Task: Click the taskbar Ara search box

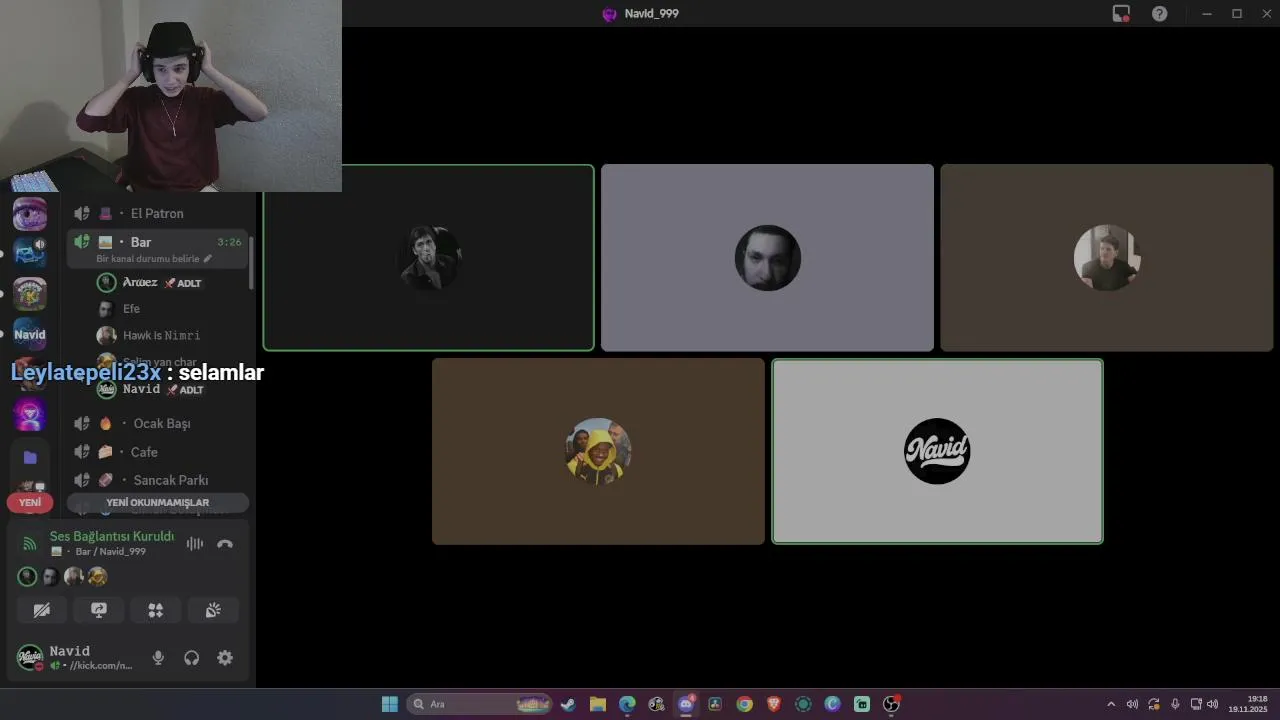Action: point(480,704)
